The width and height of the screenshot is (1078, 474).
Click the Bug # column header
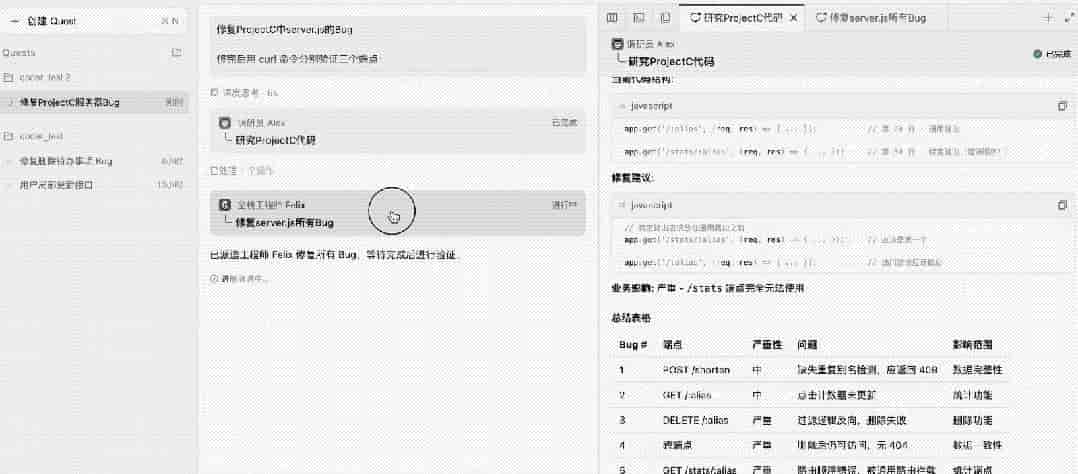coord(632,343)
